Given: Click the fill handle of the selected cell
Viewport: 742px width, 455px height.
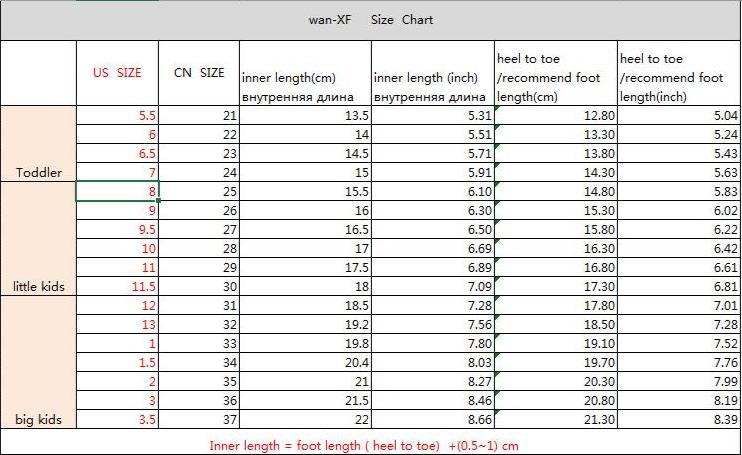Looking at the screenshot, I should click(158, 201).
